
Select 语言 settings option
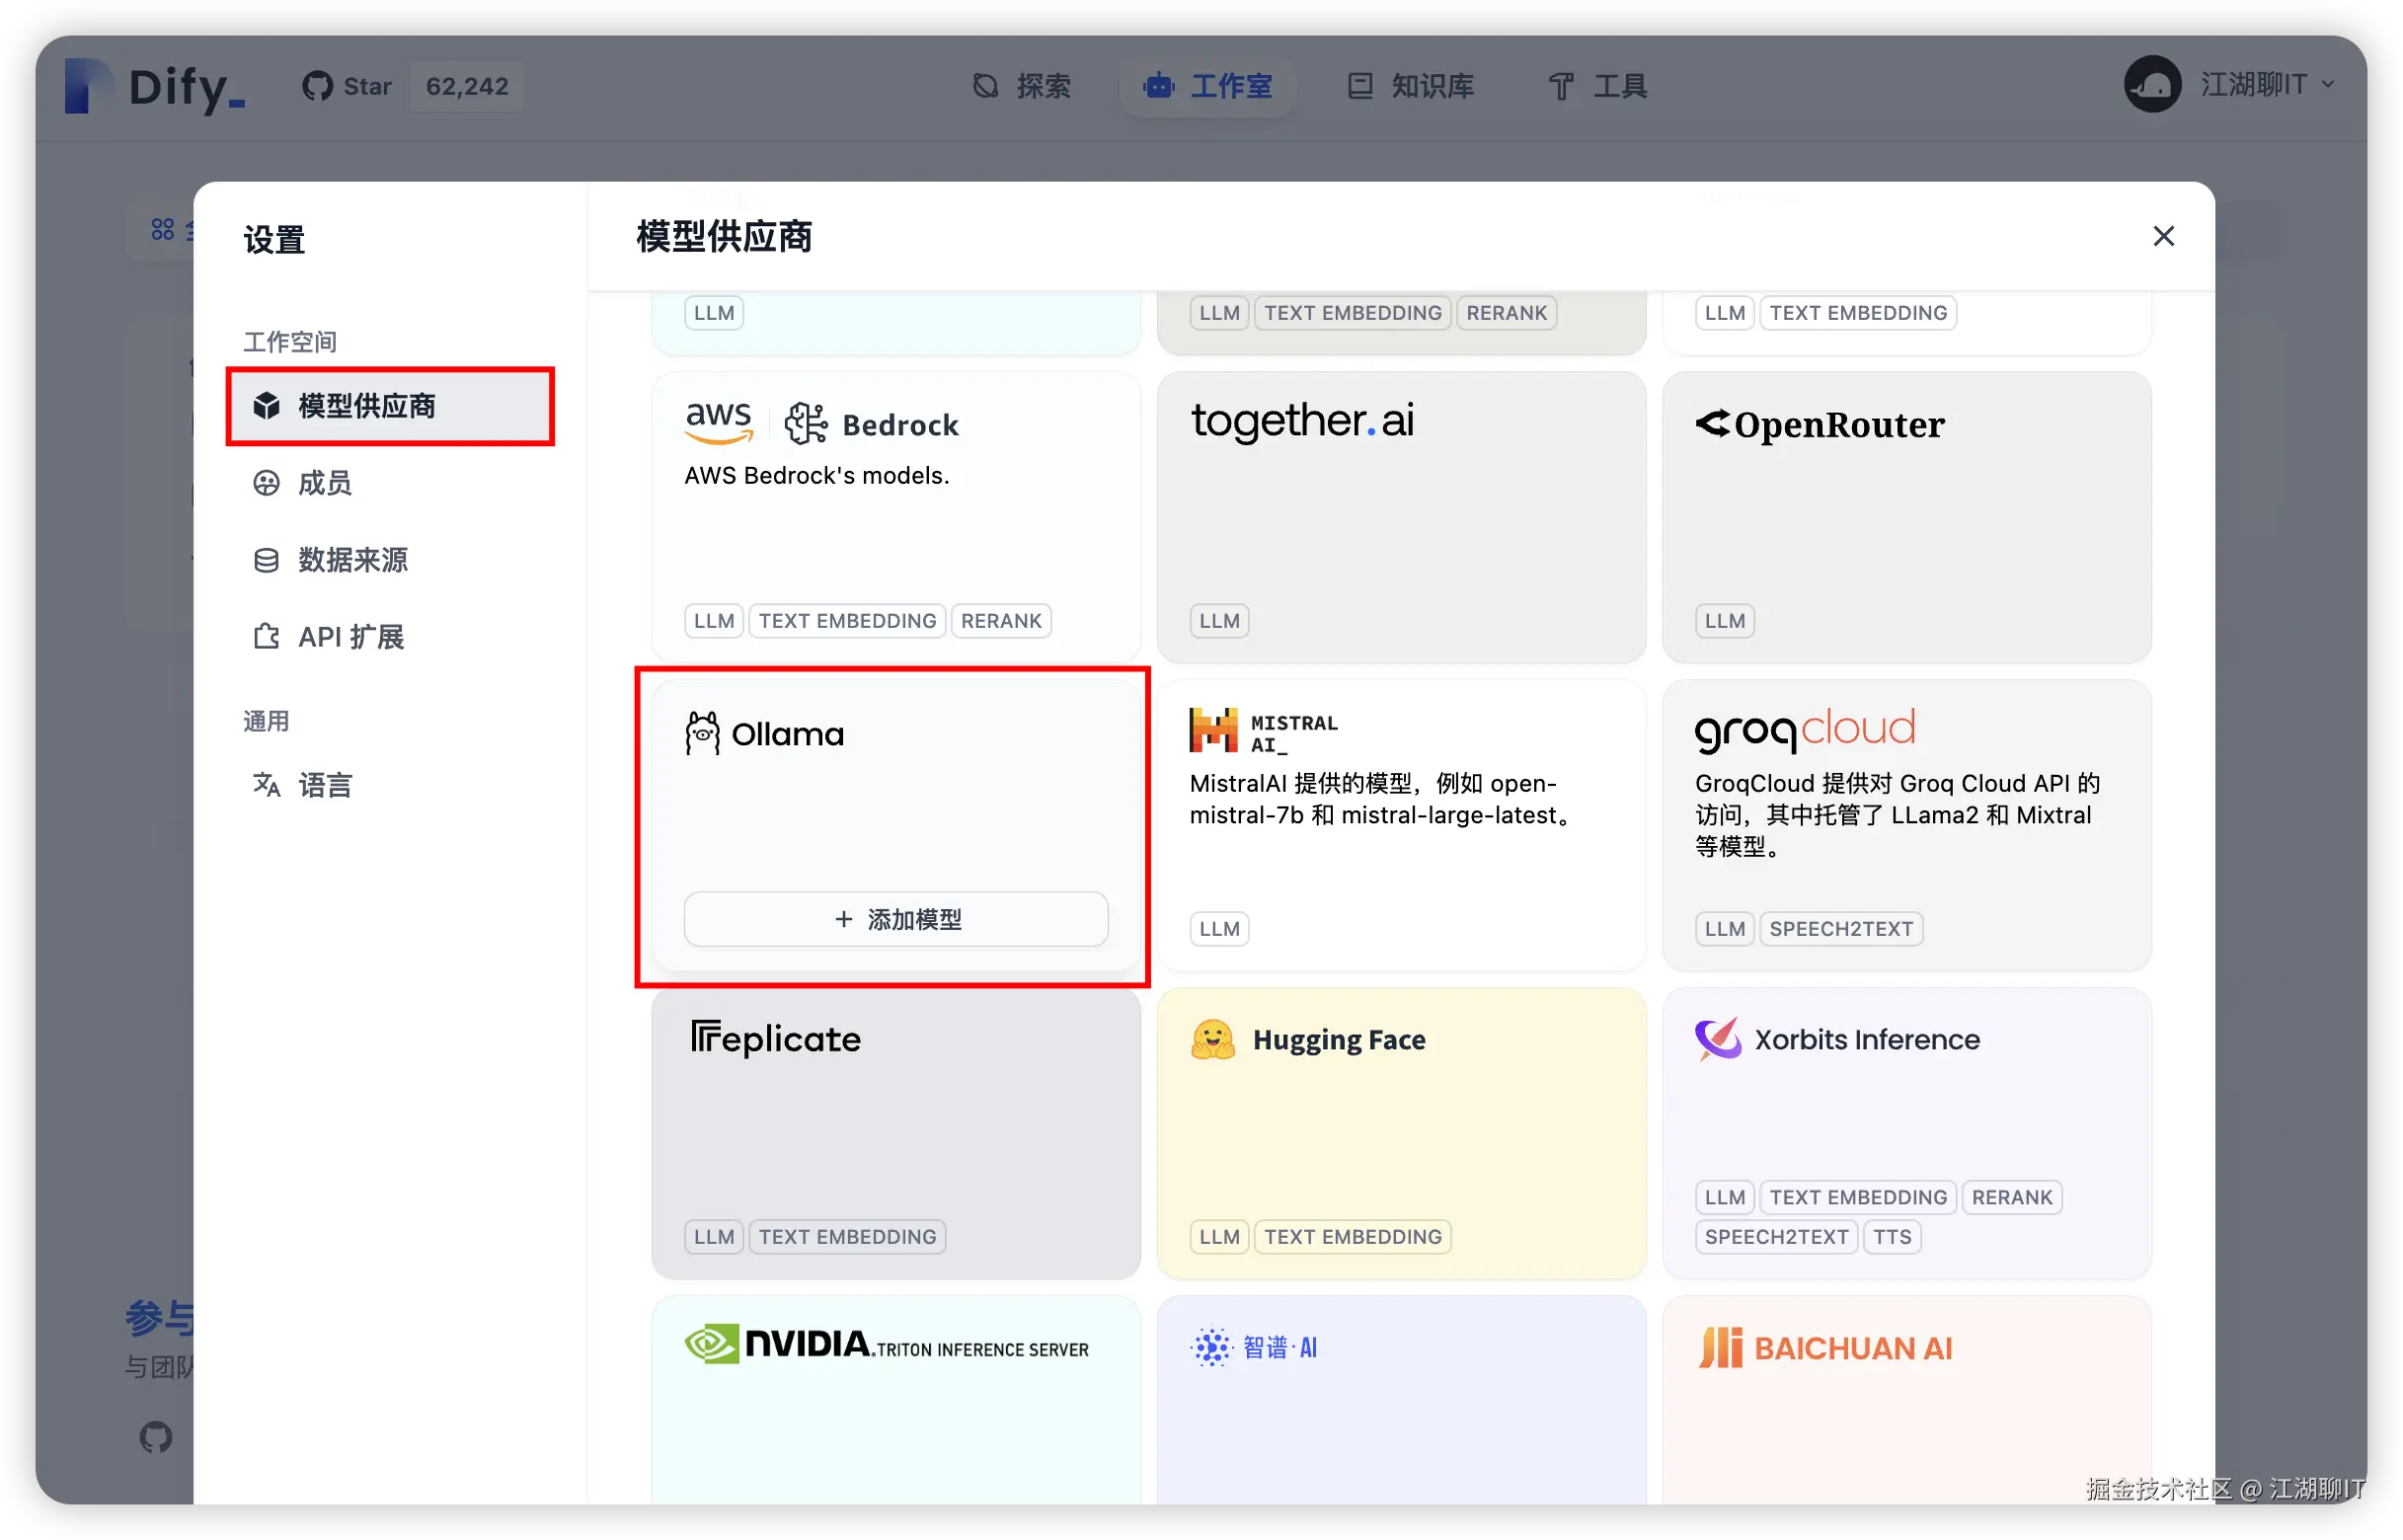point(324,785)
